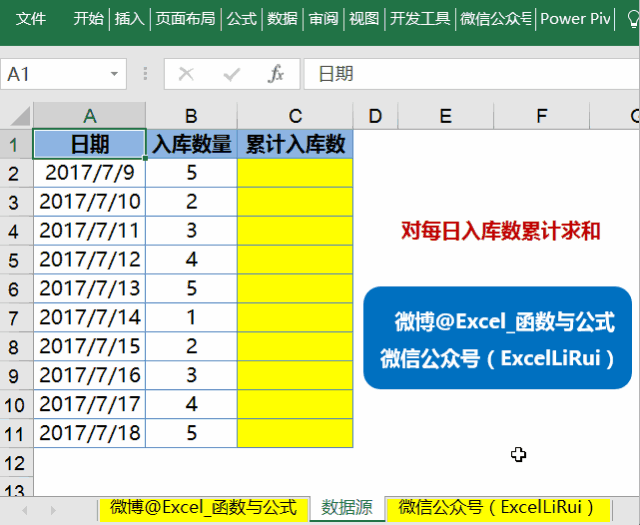
Task: Click the Select All corner triangle
Action: click(20, 116)
